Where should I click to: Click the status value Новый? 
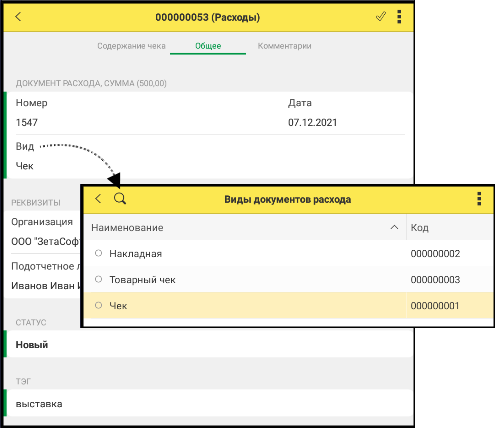pyautogui.click(x=32, y=345)
